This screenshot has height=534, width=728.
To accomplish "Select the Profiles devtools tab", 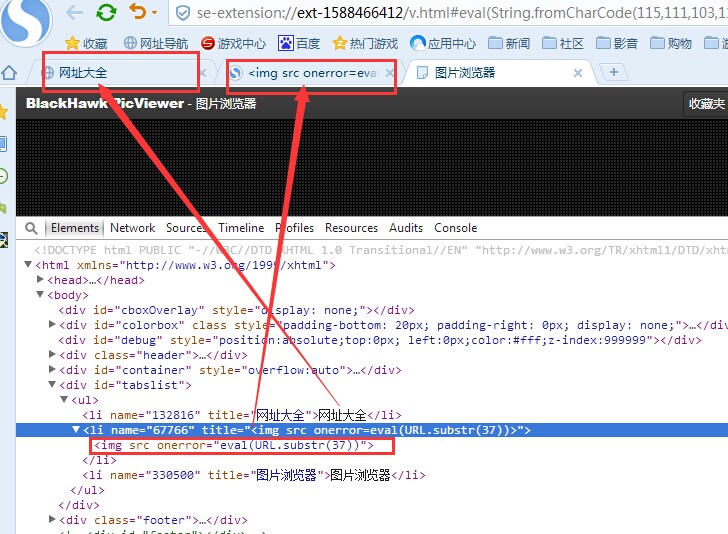I will click(x=294, y=228).
